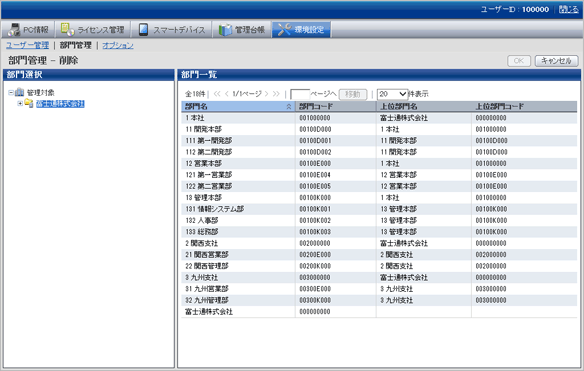The image size is (584, 371).
Task: Click department code 00300K000
Action: pyautogui.click(x=315, y=300)
